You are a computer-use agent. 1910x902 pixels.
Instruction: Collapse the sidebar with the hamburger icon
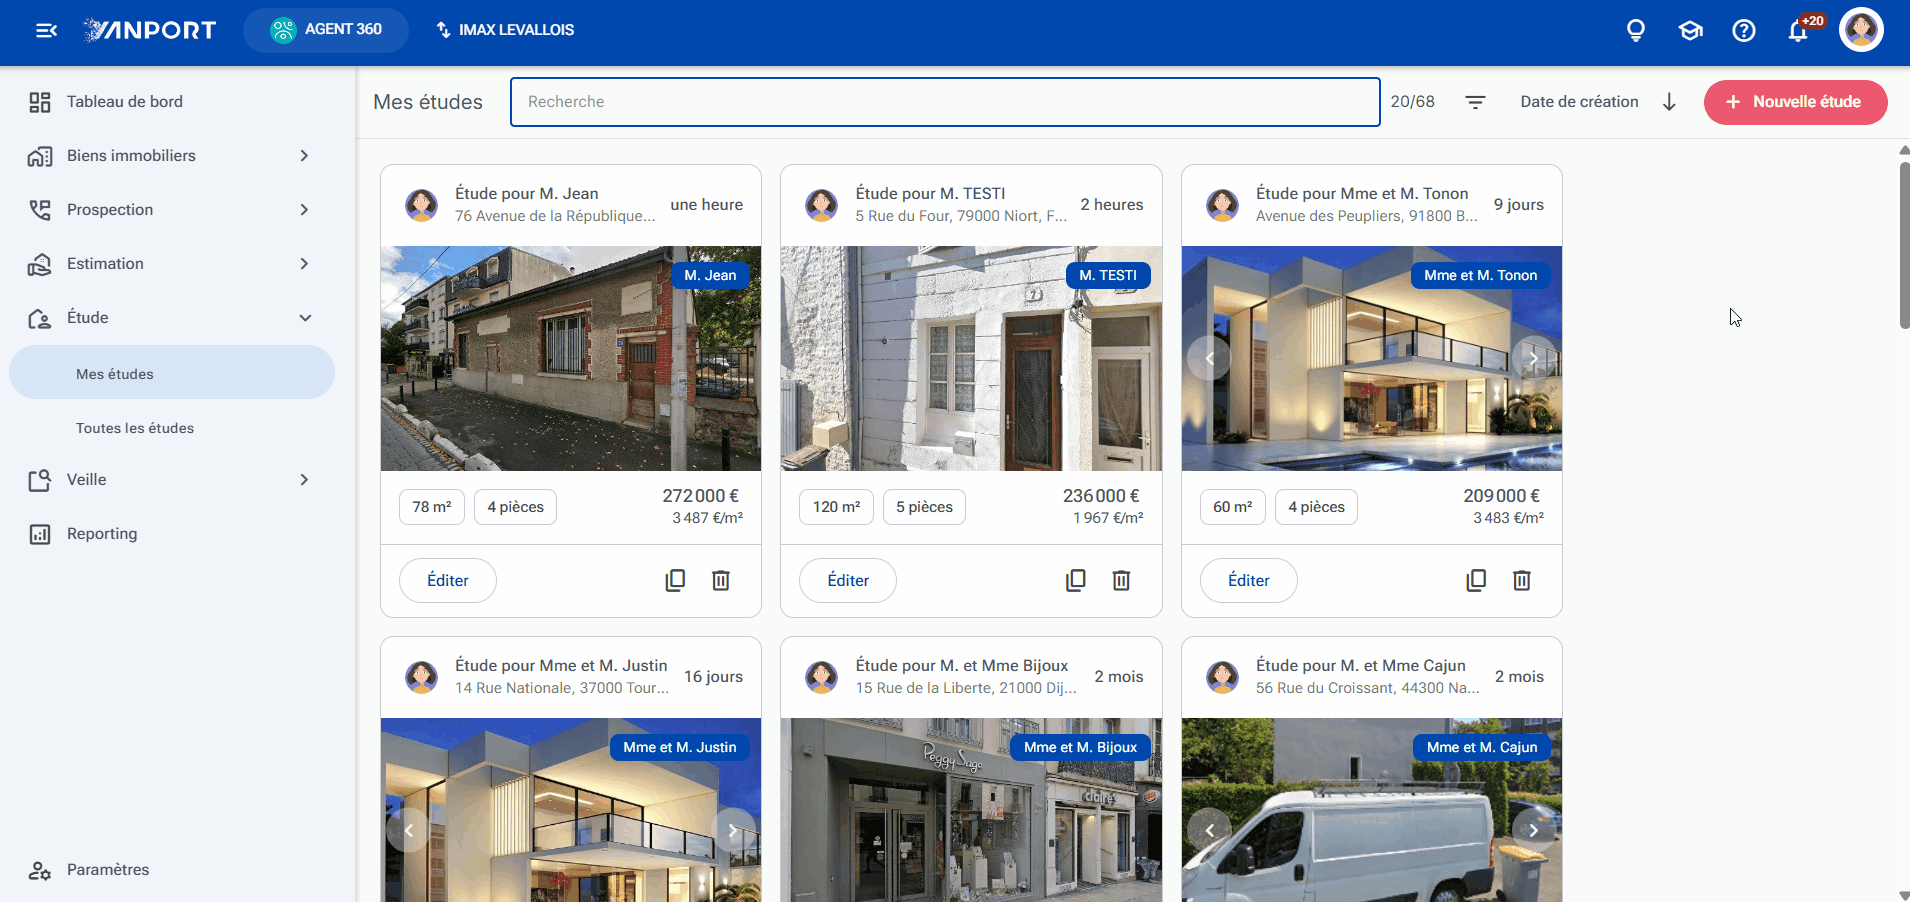(46, 30)
